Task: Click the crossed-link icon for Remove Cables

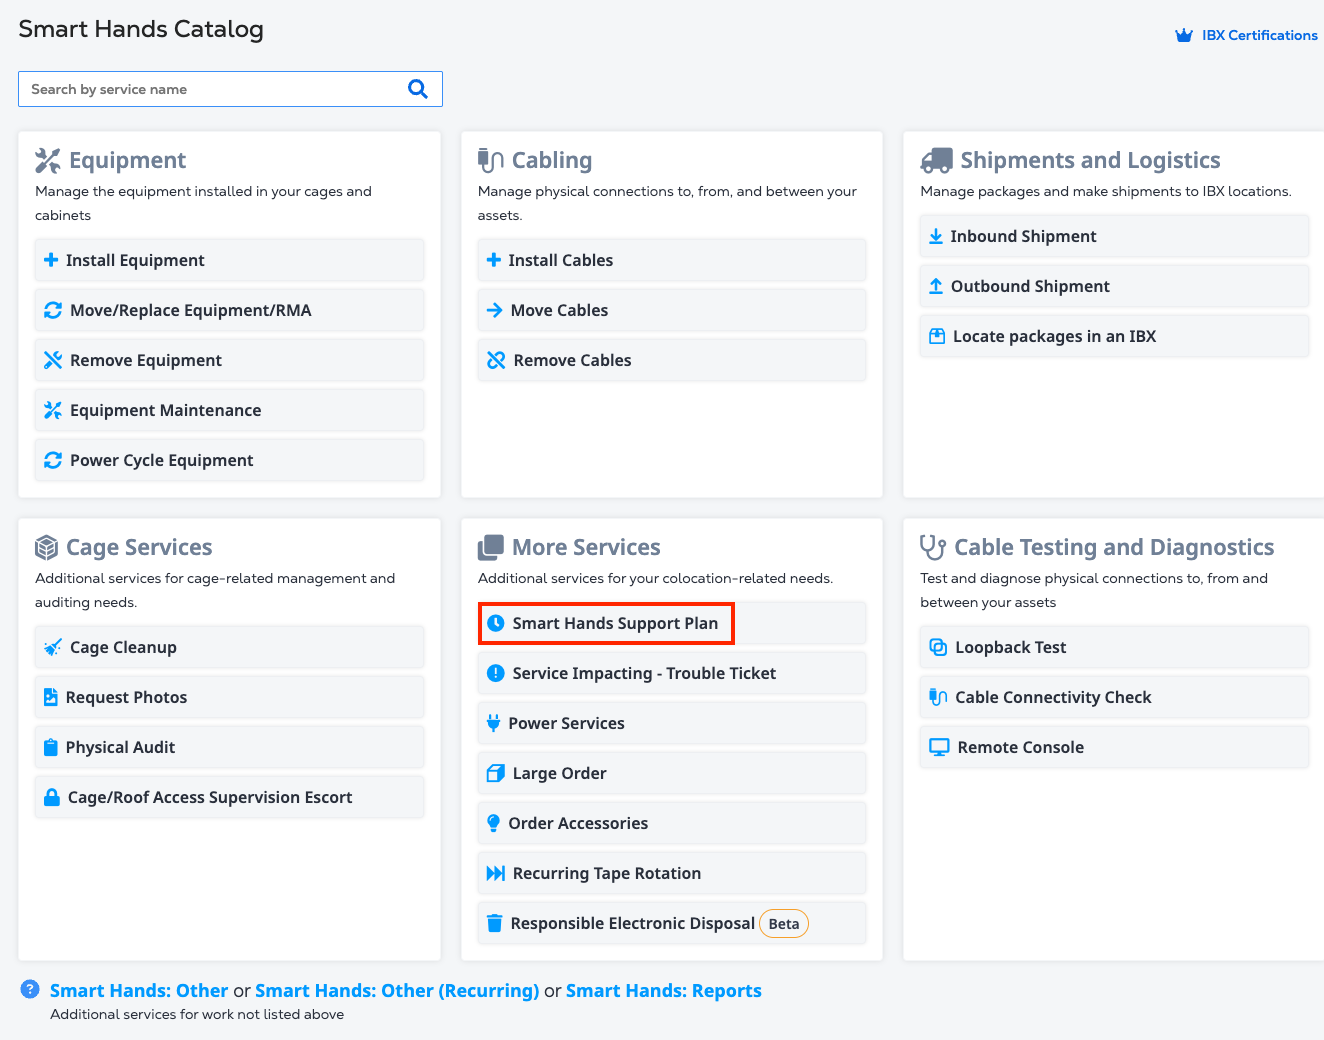Action: pos(496,360)
